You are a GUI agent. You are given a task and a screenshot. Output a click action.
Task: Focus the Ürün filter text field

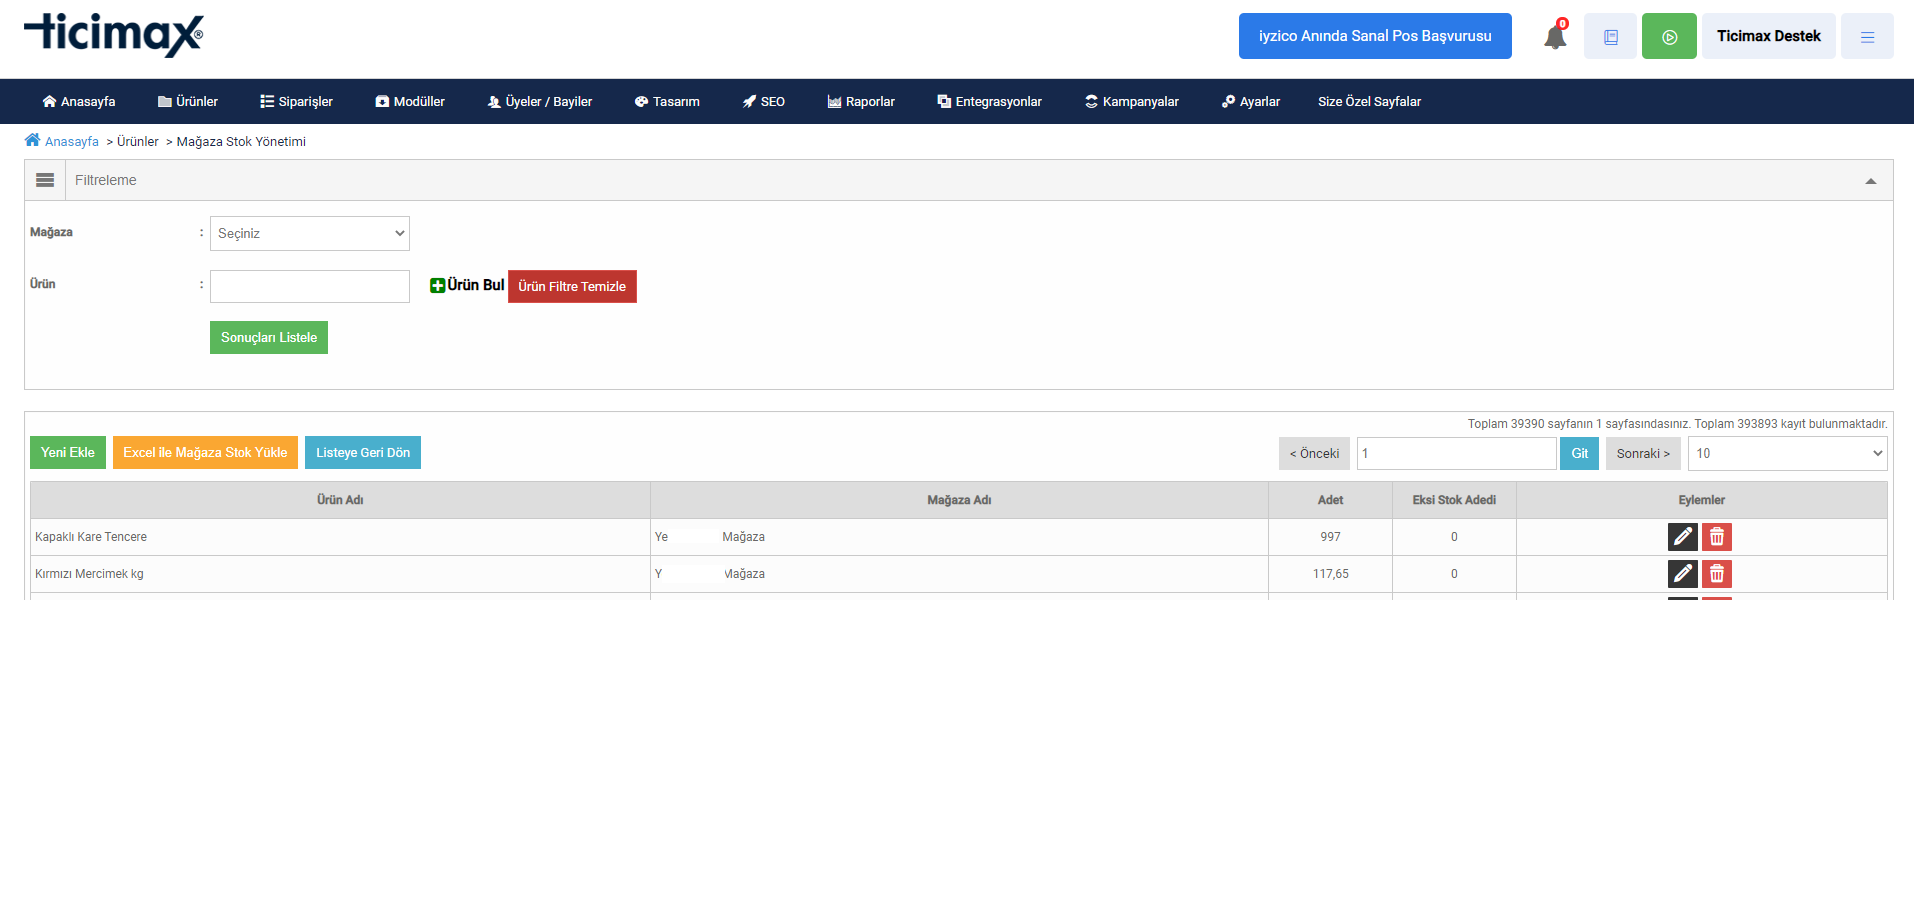[x=310, y=286]
